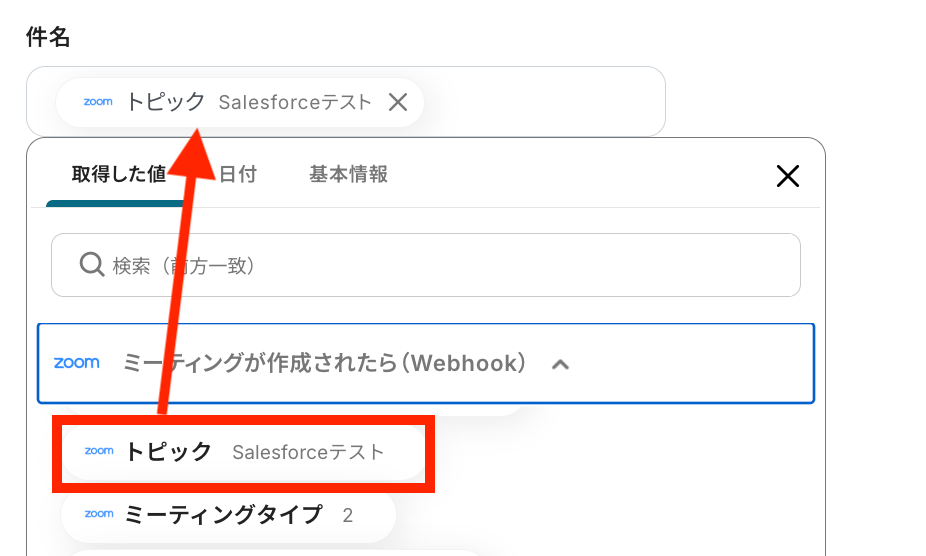This screenshot has width=926, height=556.
Task: Focus the 検索（前方一致）search field
Action: pos(440,265)
